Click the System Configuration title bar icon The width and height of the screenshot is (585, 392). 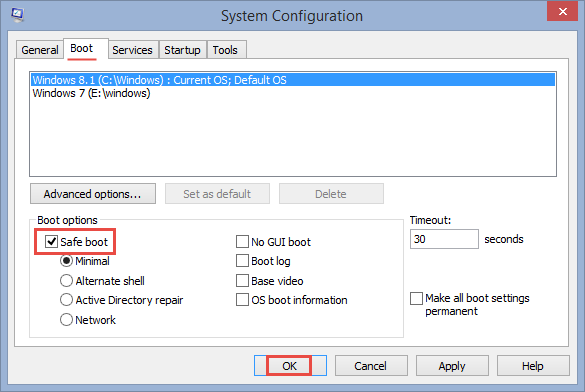tap(17, 15)
